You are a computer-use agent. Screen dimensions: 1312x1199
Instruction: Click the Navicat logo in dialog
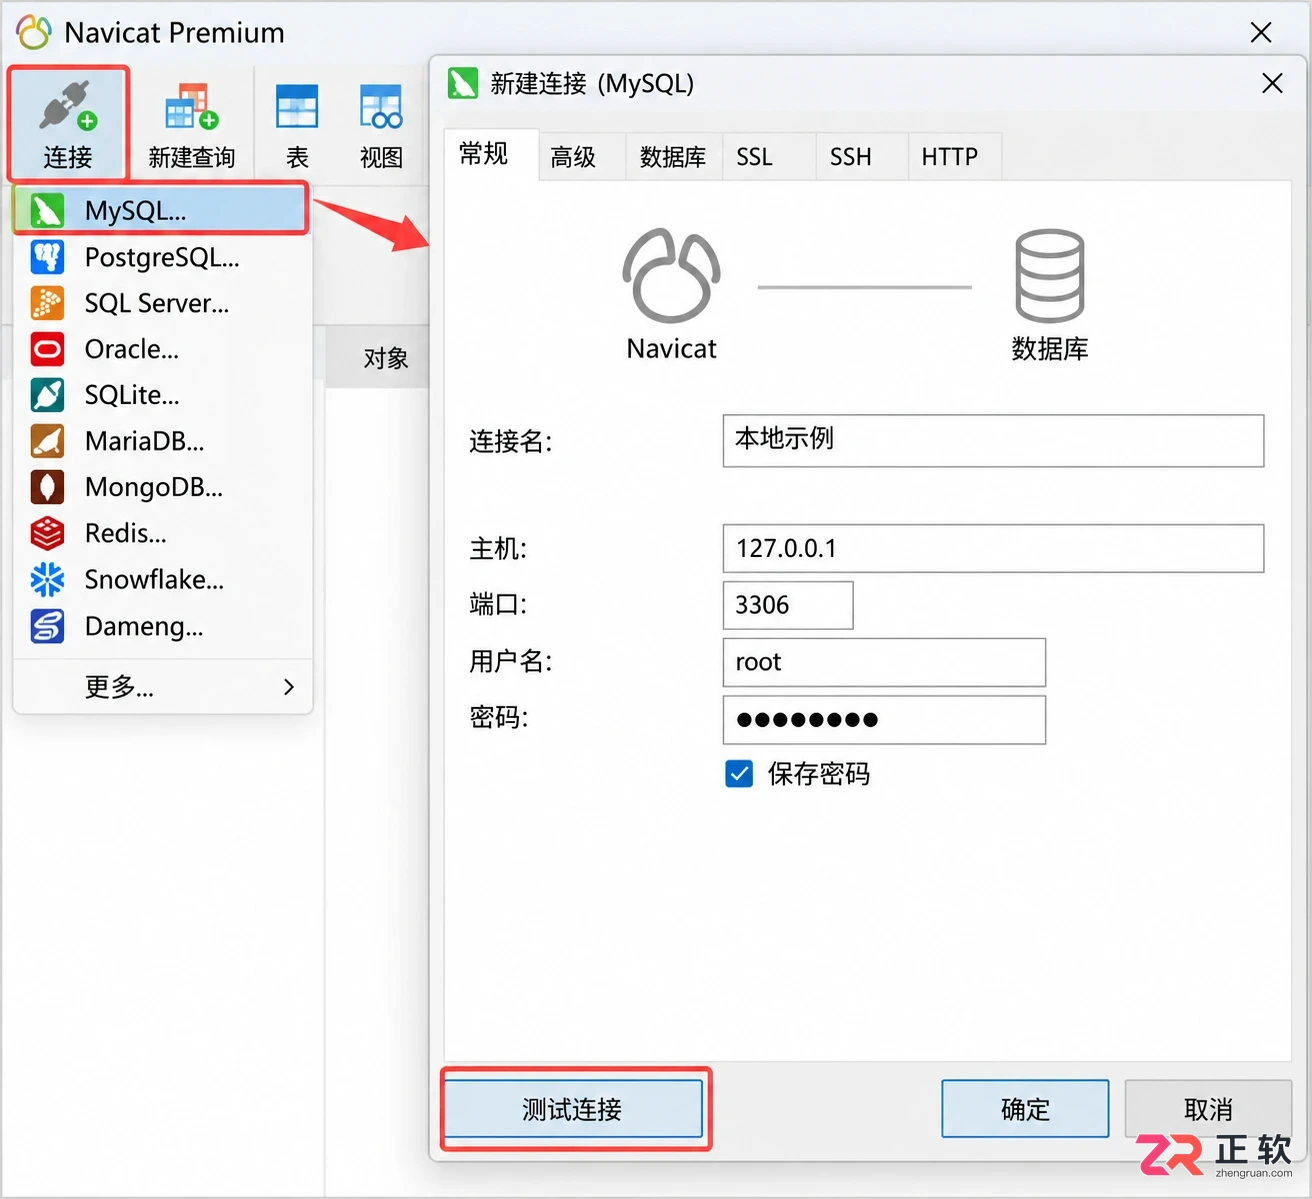(x=671, y=276)
